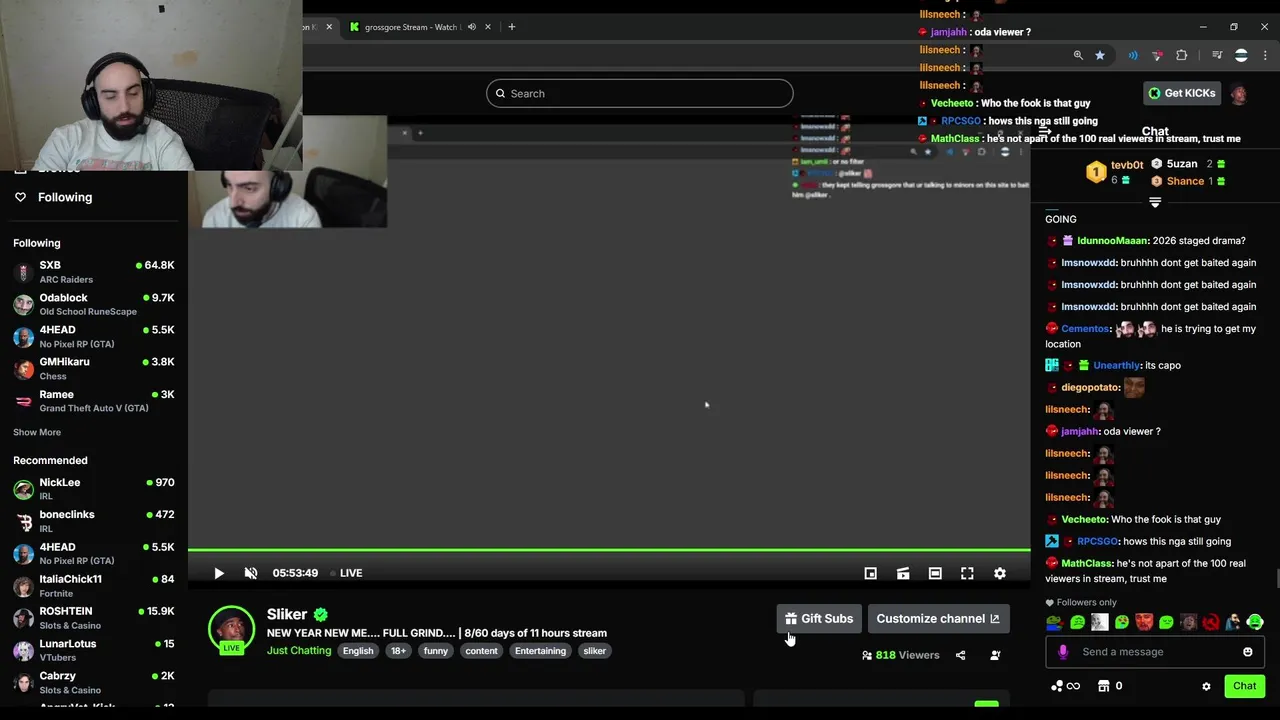Viewport: 1280px width, 720px height.
Task: Open browser extensions puzzle icon
Action: point(1182,55)
